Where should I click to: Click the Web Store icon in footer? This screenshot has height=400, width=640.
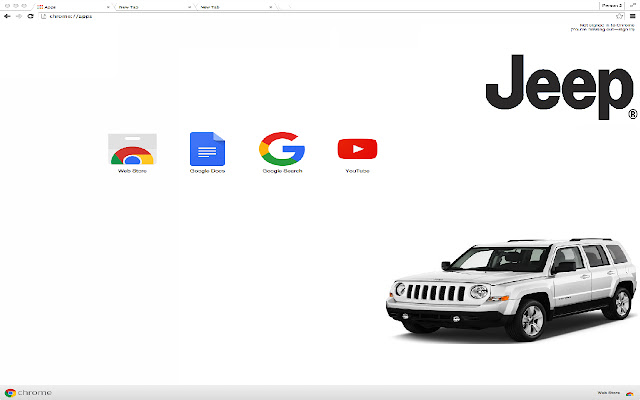tap(629, 393)
